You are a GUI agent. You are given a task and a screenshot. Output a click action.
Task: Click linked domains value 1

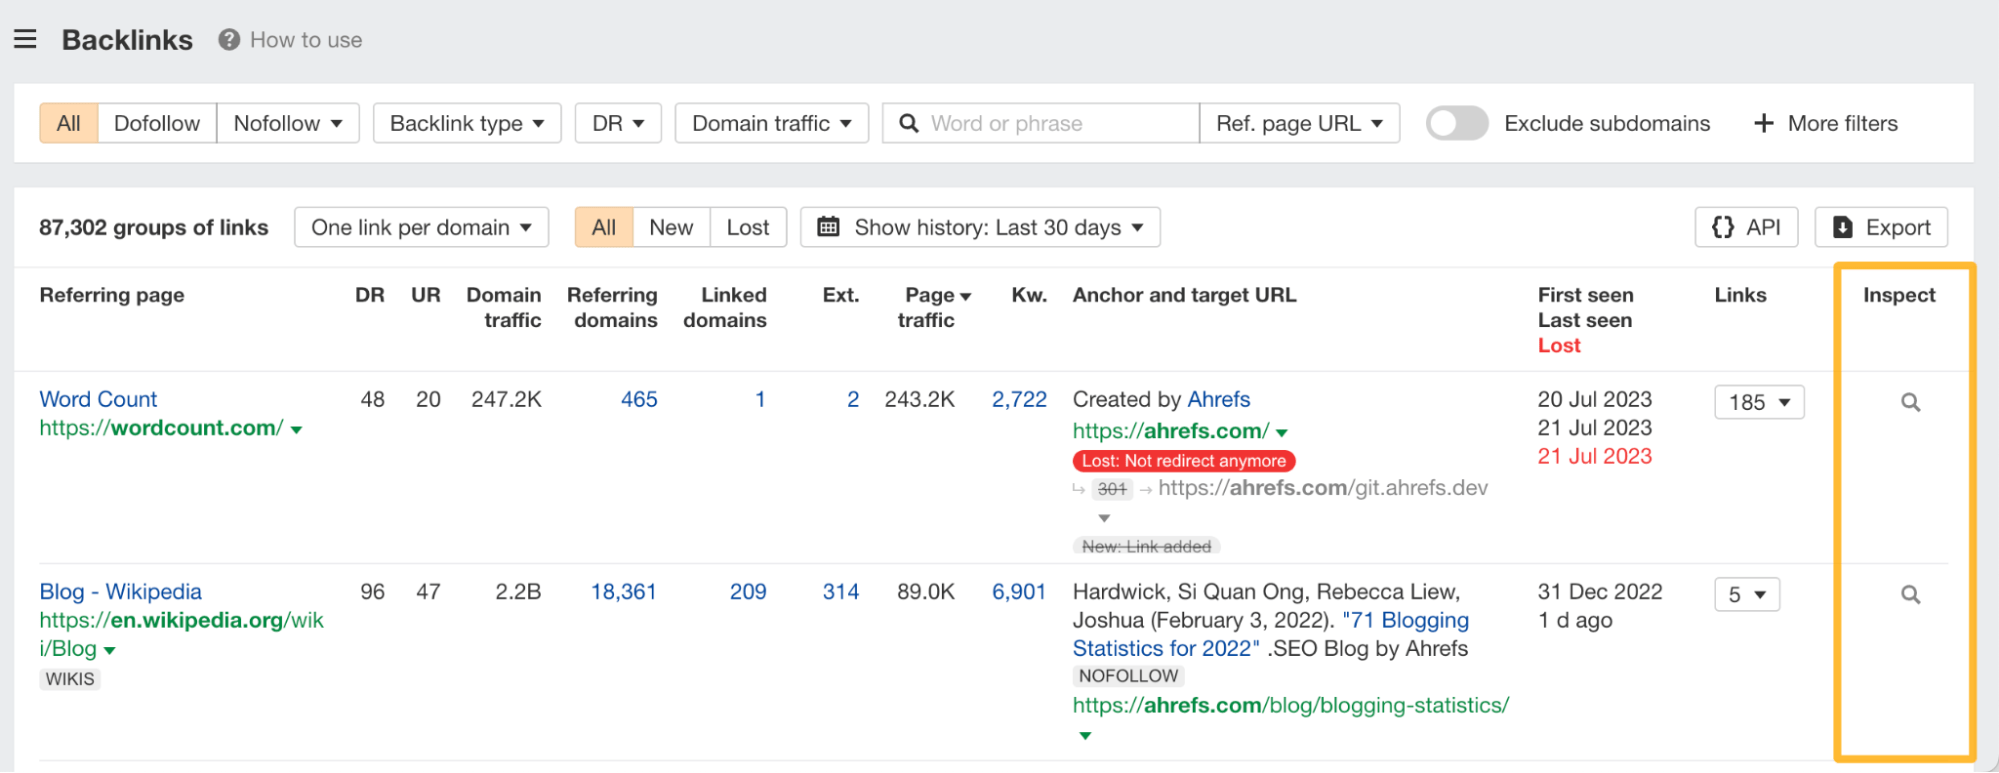(760, 399)
